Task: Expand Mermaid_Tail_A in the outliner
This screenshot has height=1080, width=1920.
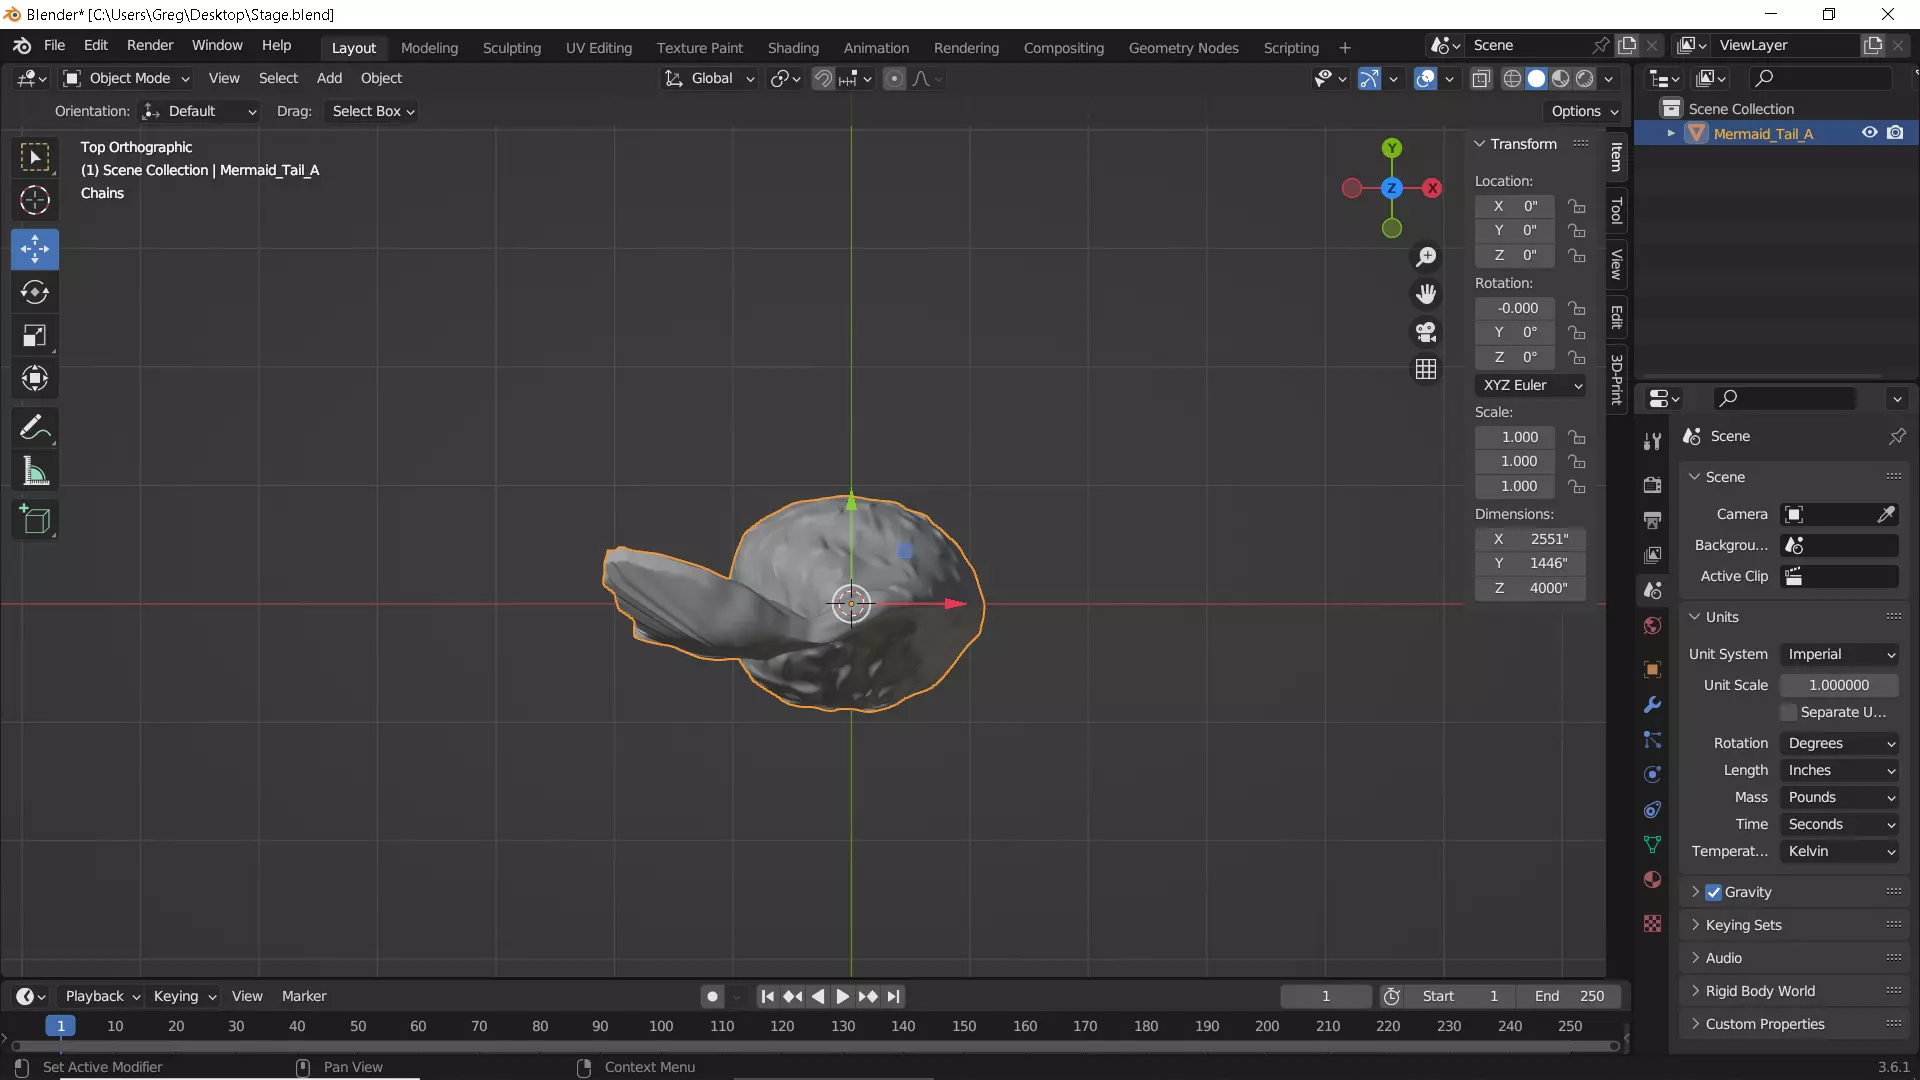Action: (x=1670, y=133)
